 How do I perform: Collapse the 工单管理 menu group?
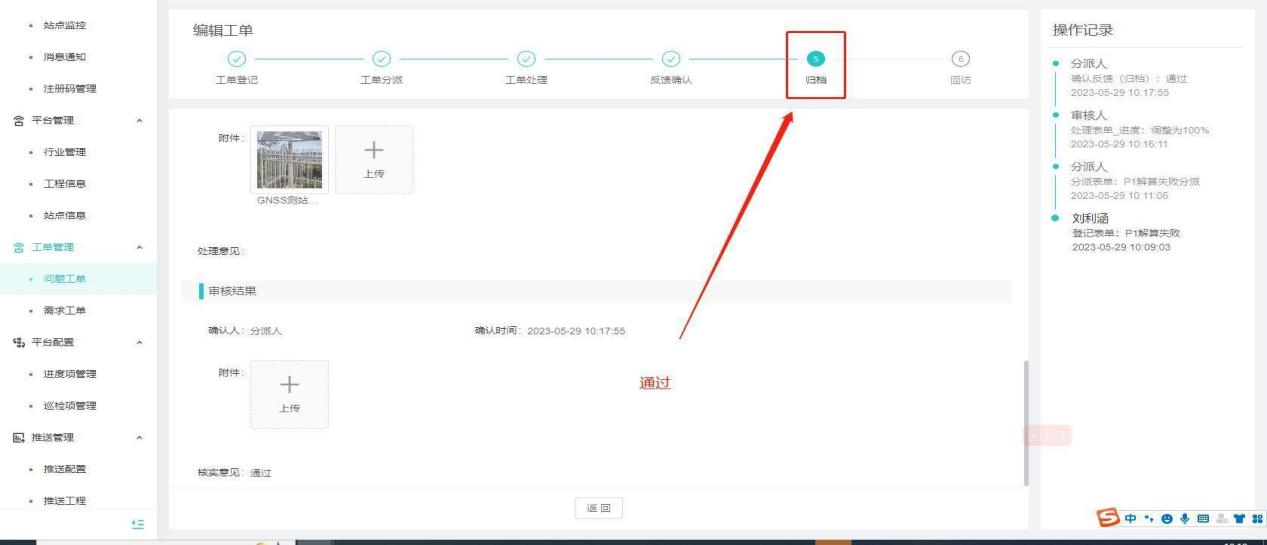[x=138, y=247]
